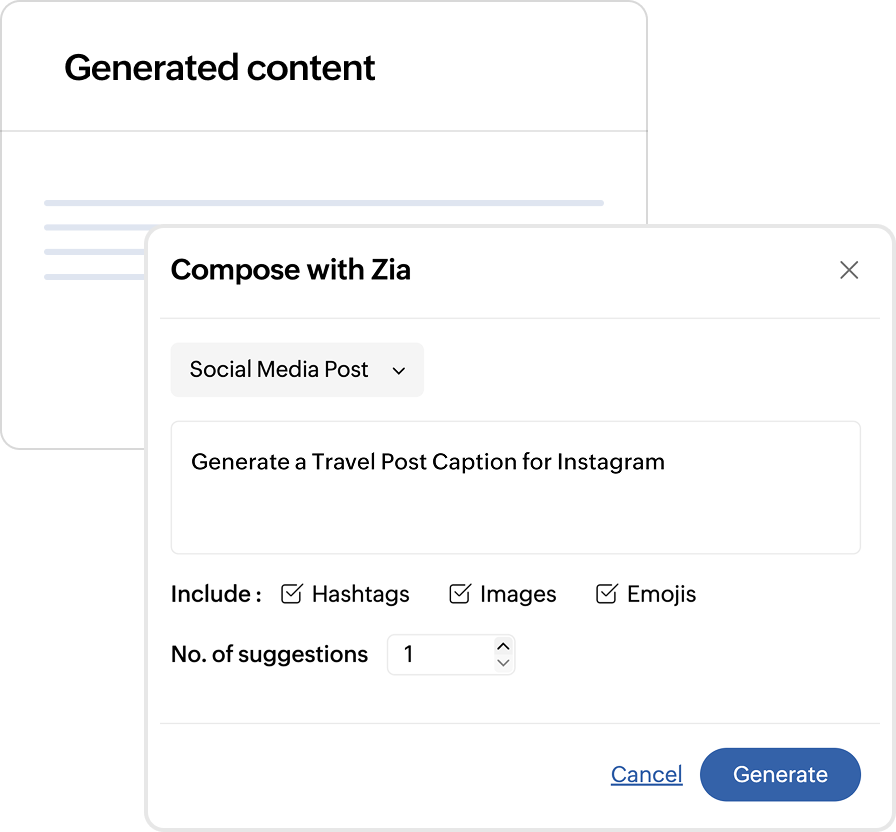The image size is (896, 832).
Task: Click the Images checkmark icon
Action: point(459,593)
